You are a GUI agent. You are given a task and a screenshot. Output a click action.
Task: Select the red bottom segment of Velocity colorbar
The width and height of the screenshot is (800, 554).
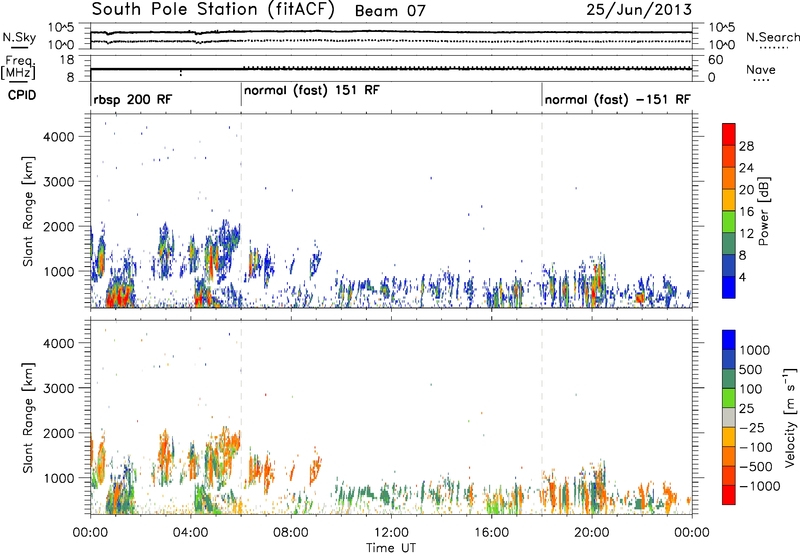coord(729,495)
